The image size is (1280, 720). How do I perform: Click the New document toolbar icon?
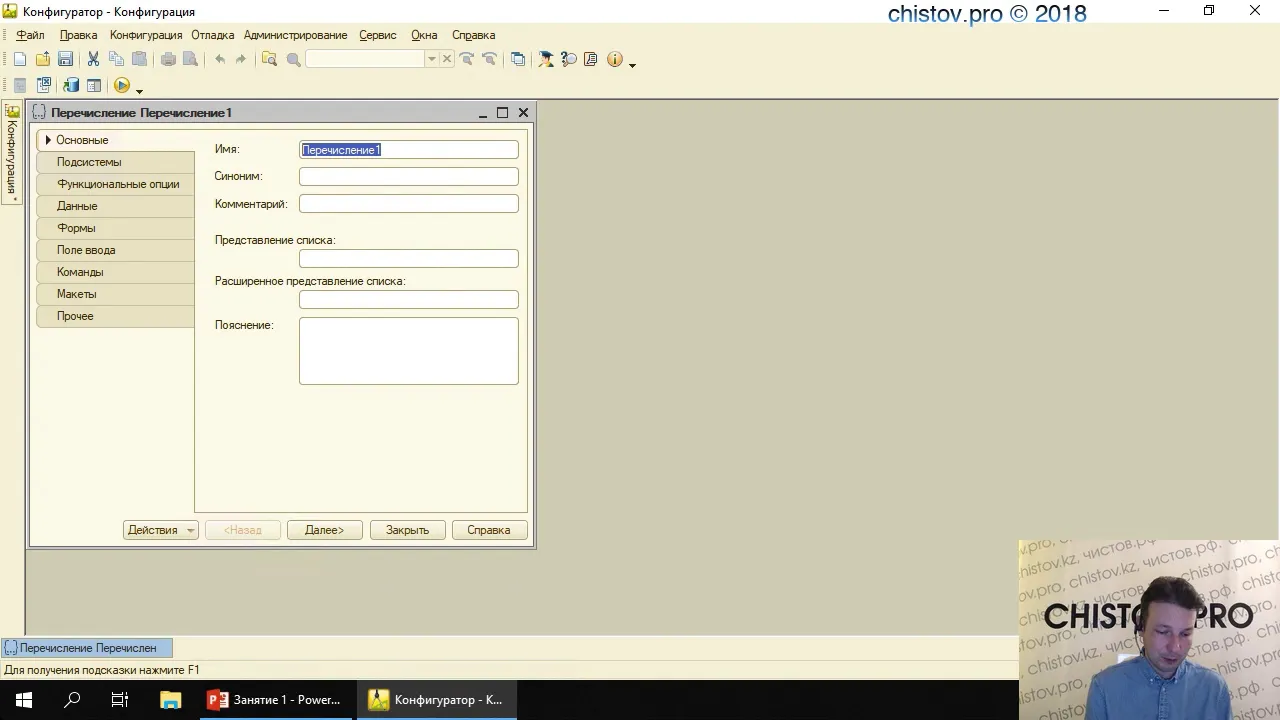(x=20, y=59)
